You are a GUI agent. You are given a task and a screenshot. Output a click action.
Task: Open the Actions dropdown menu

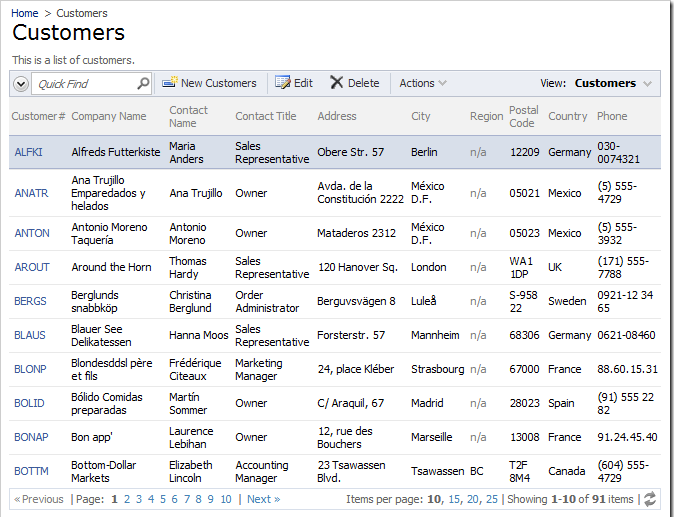click(x=423, y=83)
